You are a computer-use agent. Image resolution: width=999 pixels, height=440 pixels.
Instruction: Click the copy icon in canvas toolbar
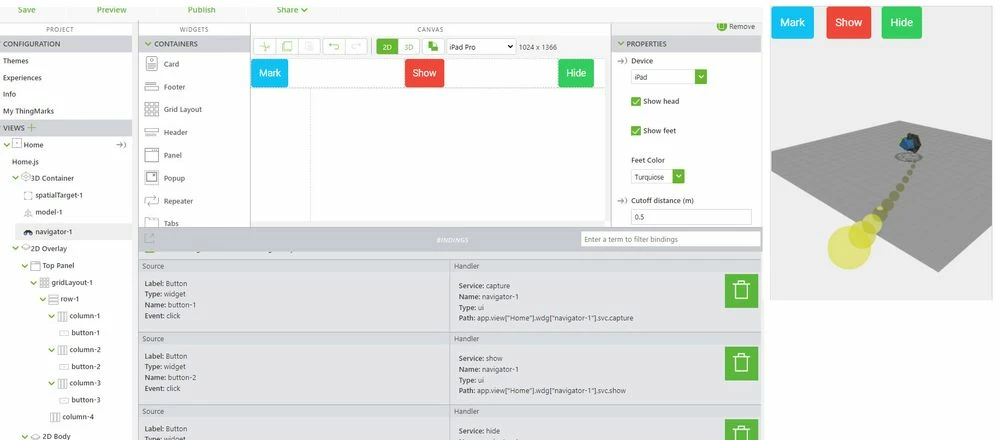click(x=287, y=46)
